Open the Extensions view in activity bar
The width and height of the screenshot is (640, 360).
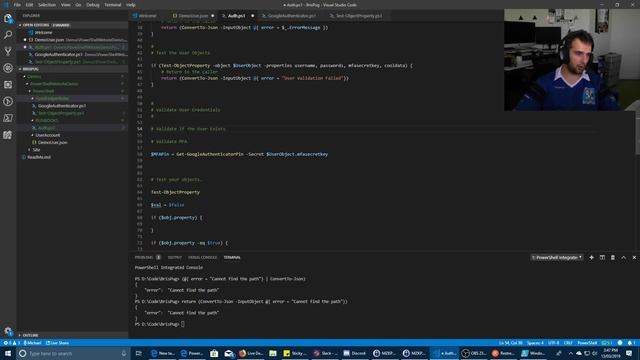[8, 85]
